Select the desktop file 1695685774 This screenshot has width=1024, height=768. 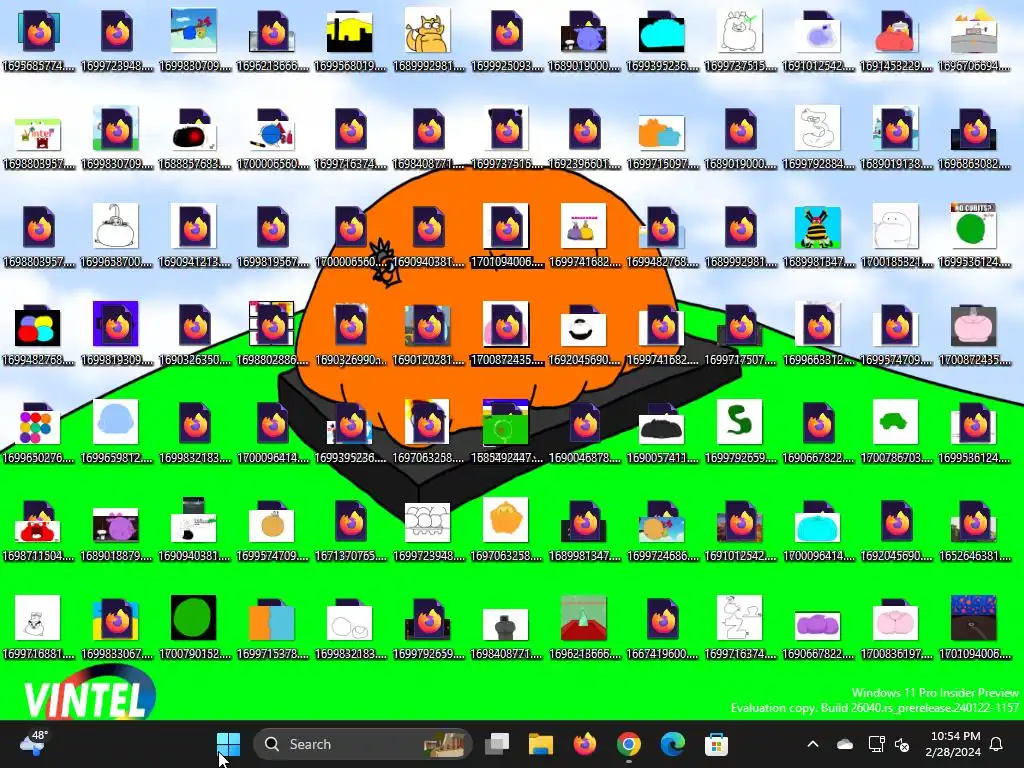pos(39,40)
